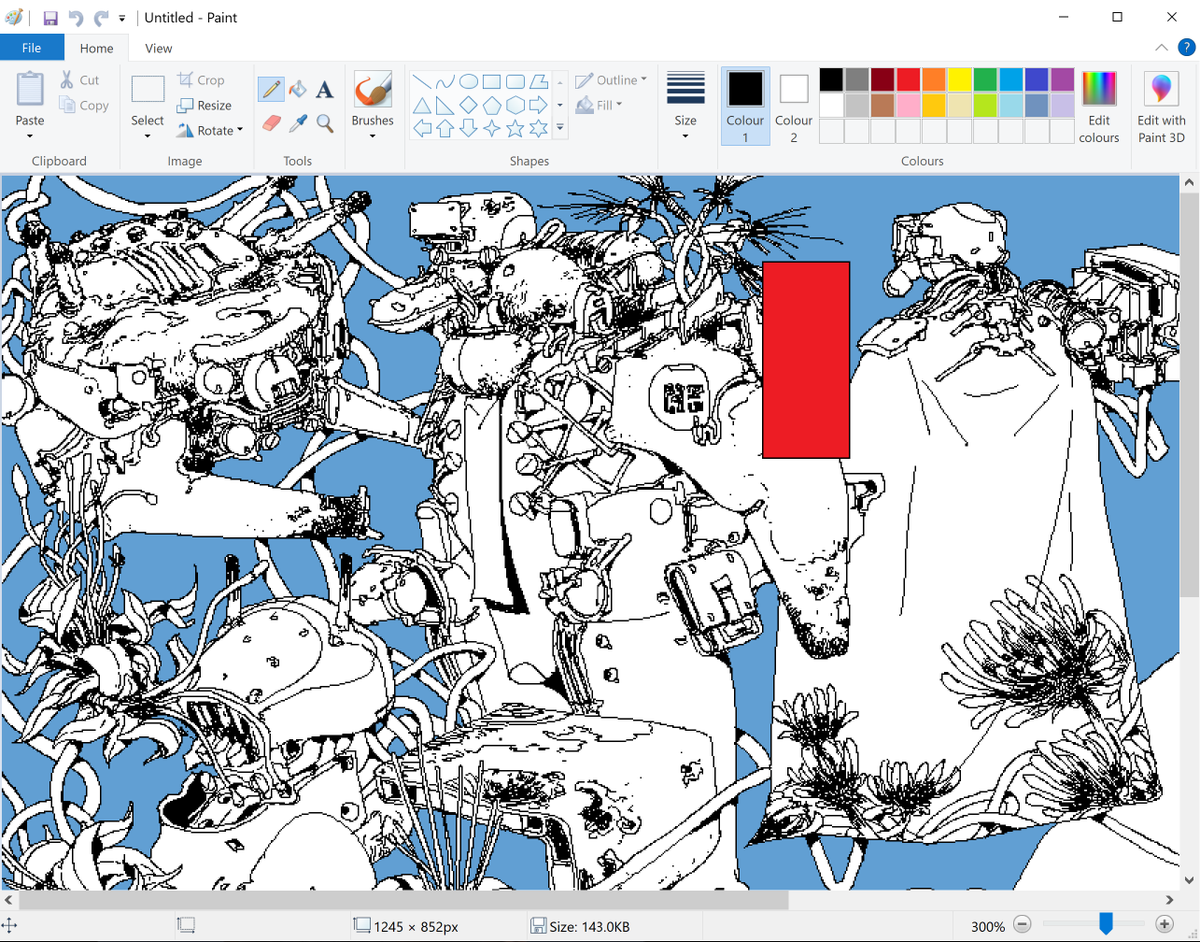1200x942 pixels.
Task: Click the rectangular Select tool icon
Action: [x=147, y=89]
